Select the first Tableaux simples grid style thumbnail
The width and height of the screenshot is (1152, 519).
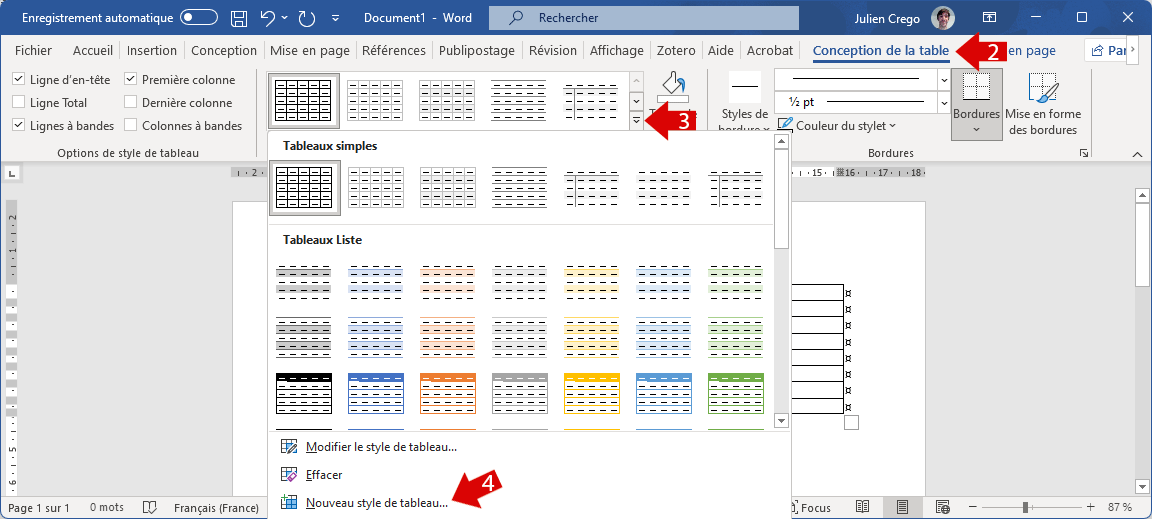tap(304, 188)
